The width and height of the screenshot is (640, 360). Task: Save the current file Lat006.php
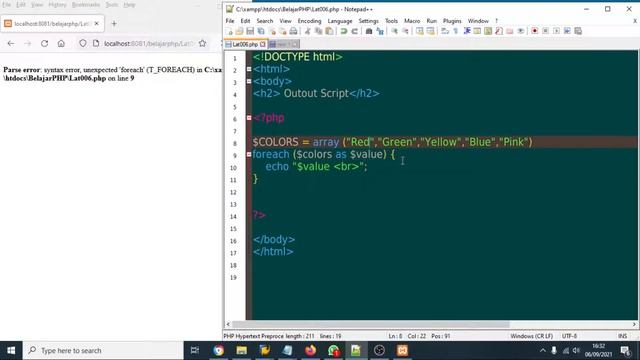click(250, 31)
